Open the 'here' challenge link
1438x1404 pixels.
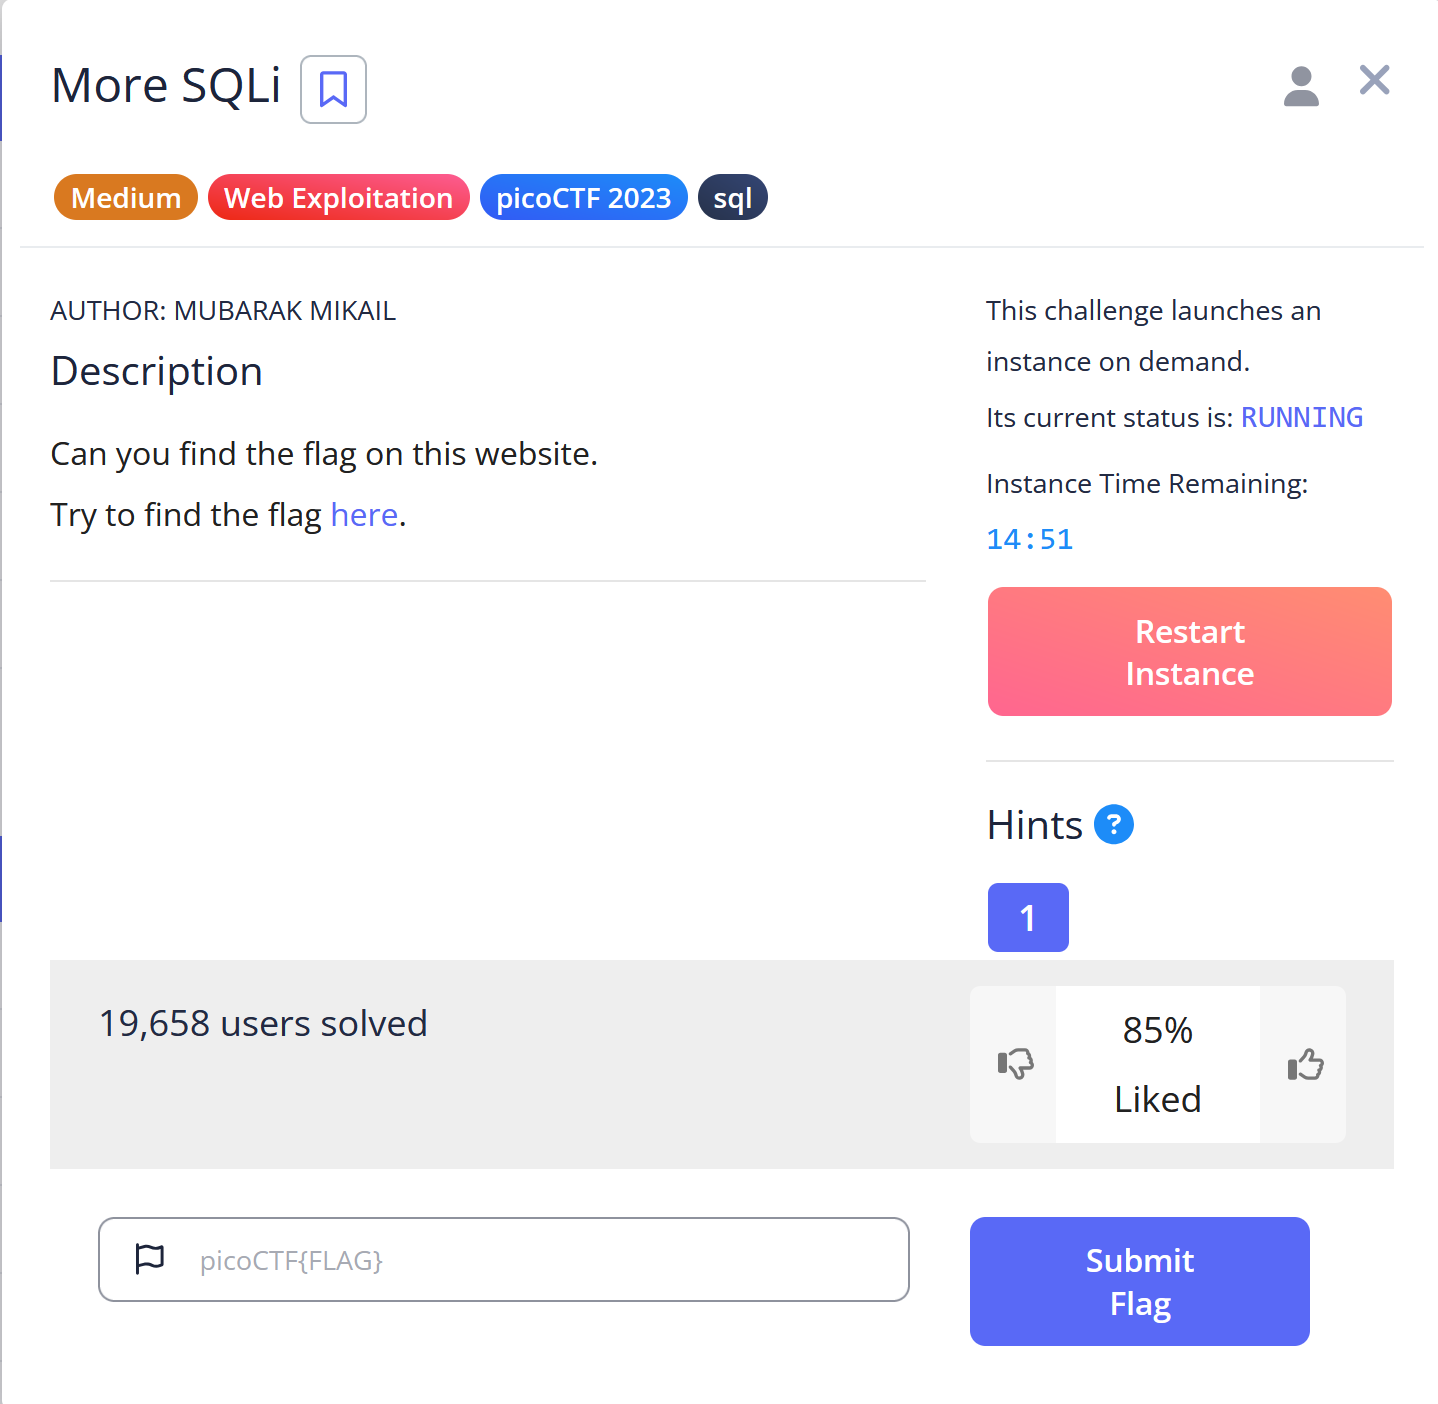pyautogui.click(x=364, y=515)
